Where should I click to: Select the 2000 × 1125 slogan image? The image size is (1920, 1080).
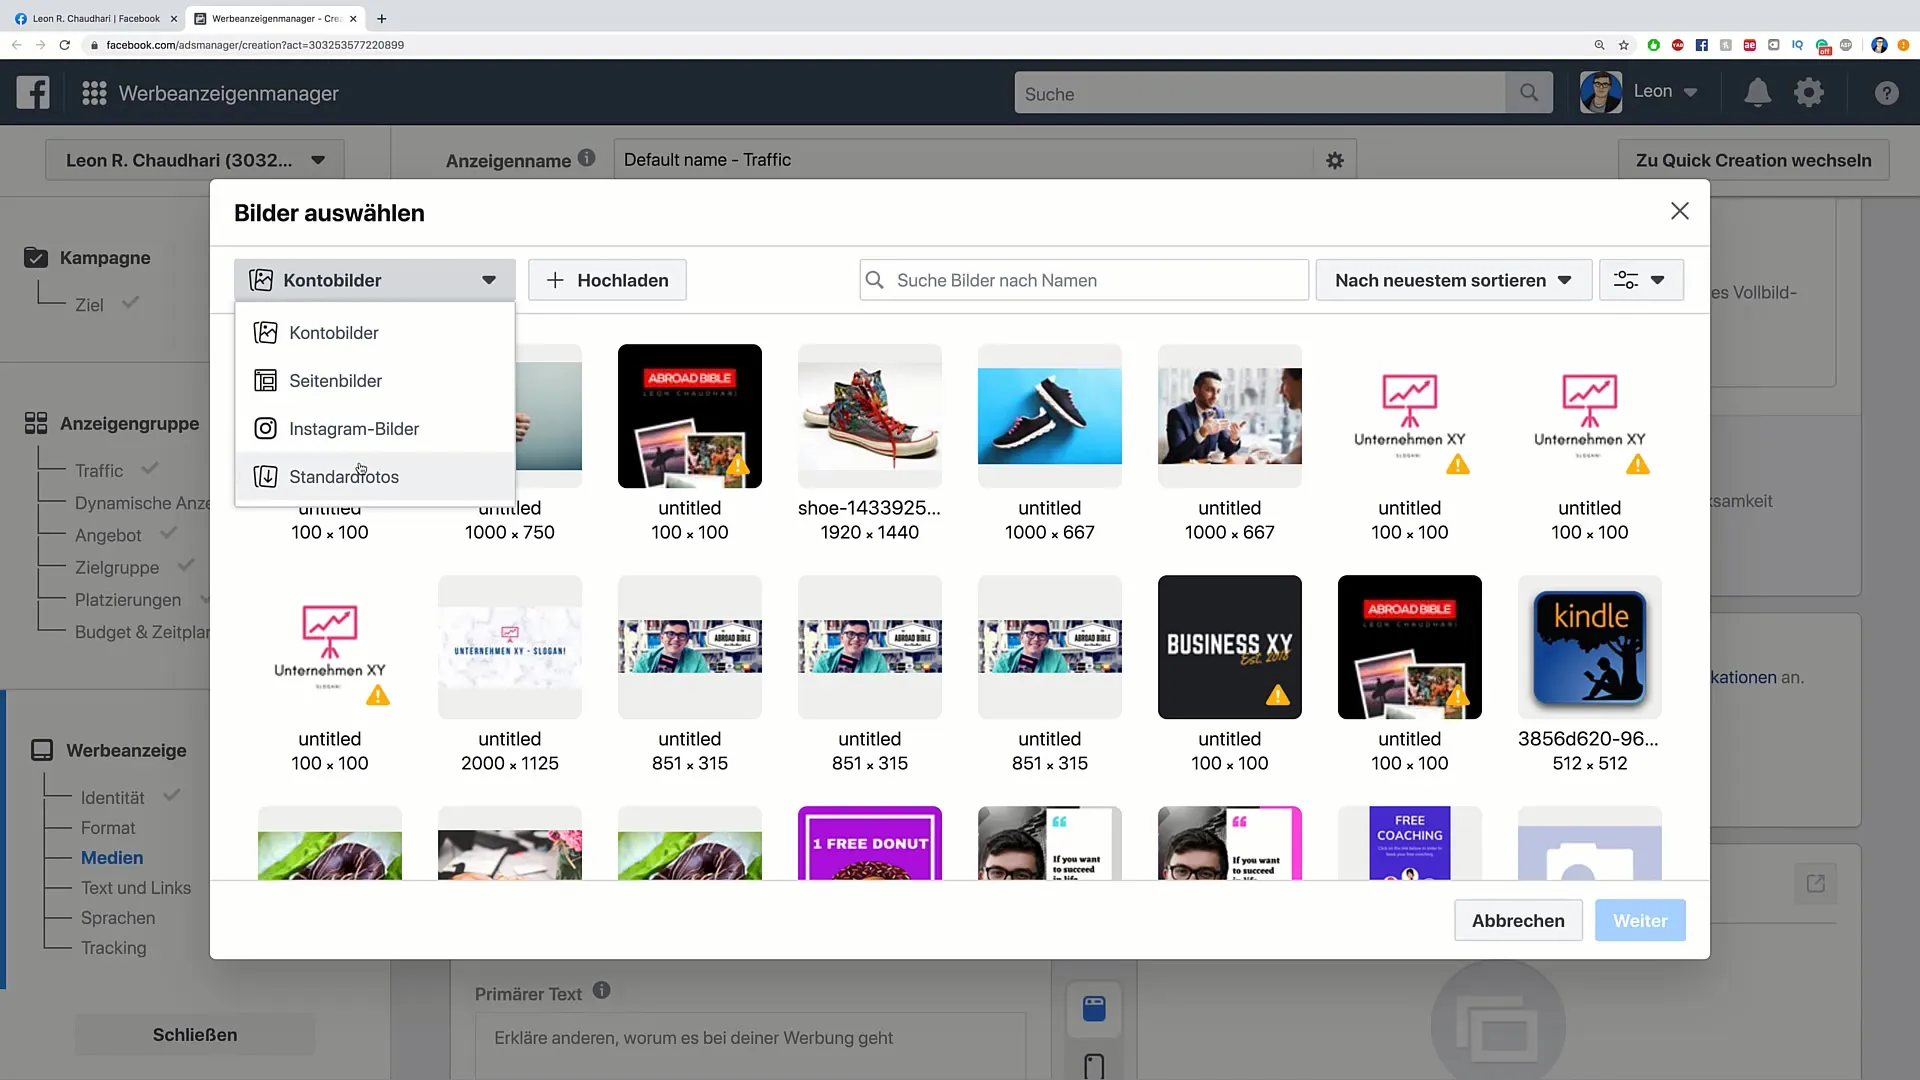click(x=510, y=647)
